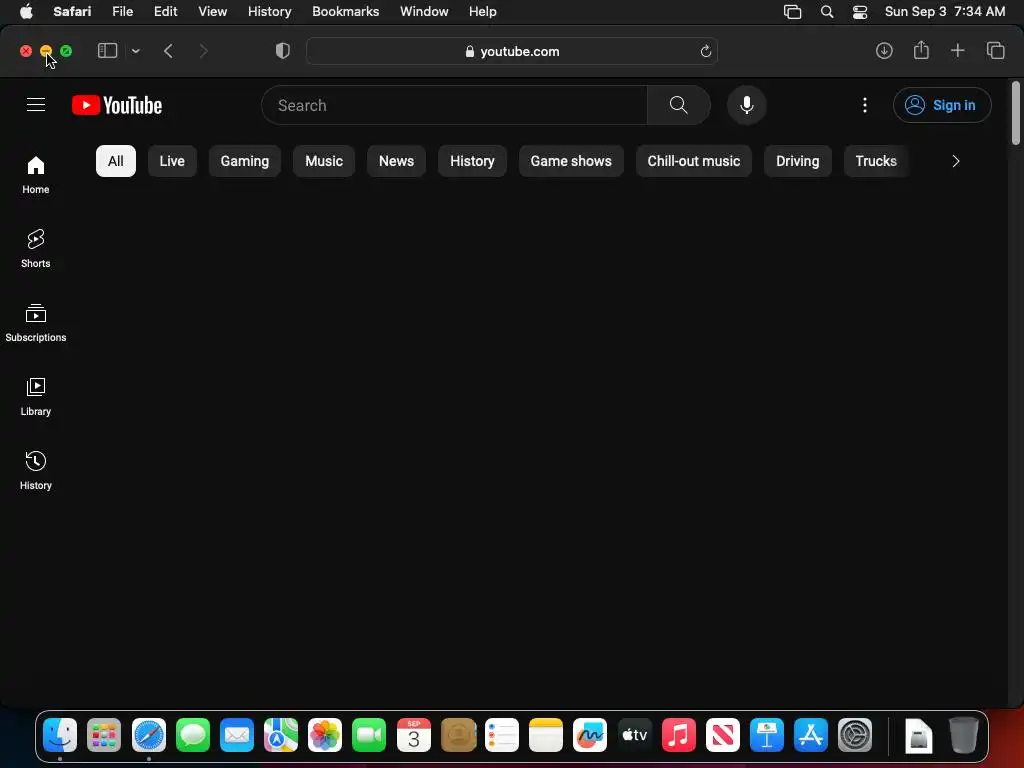Screen dimensions: 1024x768
Task: Open the File menu
Action: (x=122, y=12)
